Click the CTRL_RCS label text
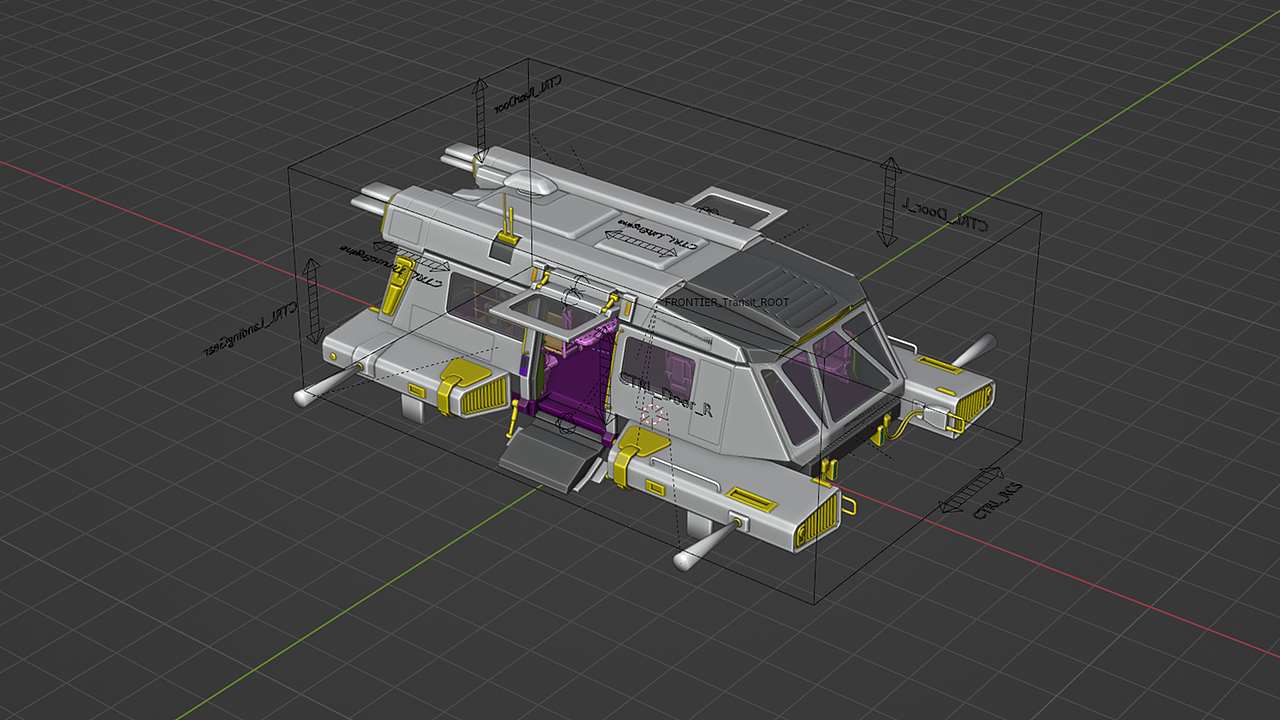Image resolution: width=1280 pixels, height=720 pixels. click(x=998, y=502)
